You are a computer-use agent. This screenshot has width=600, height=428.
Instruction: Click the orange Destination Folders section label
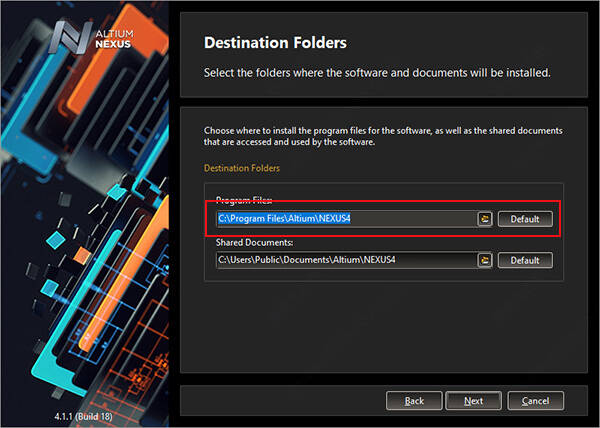tap(242, 168)
